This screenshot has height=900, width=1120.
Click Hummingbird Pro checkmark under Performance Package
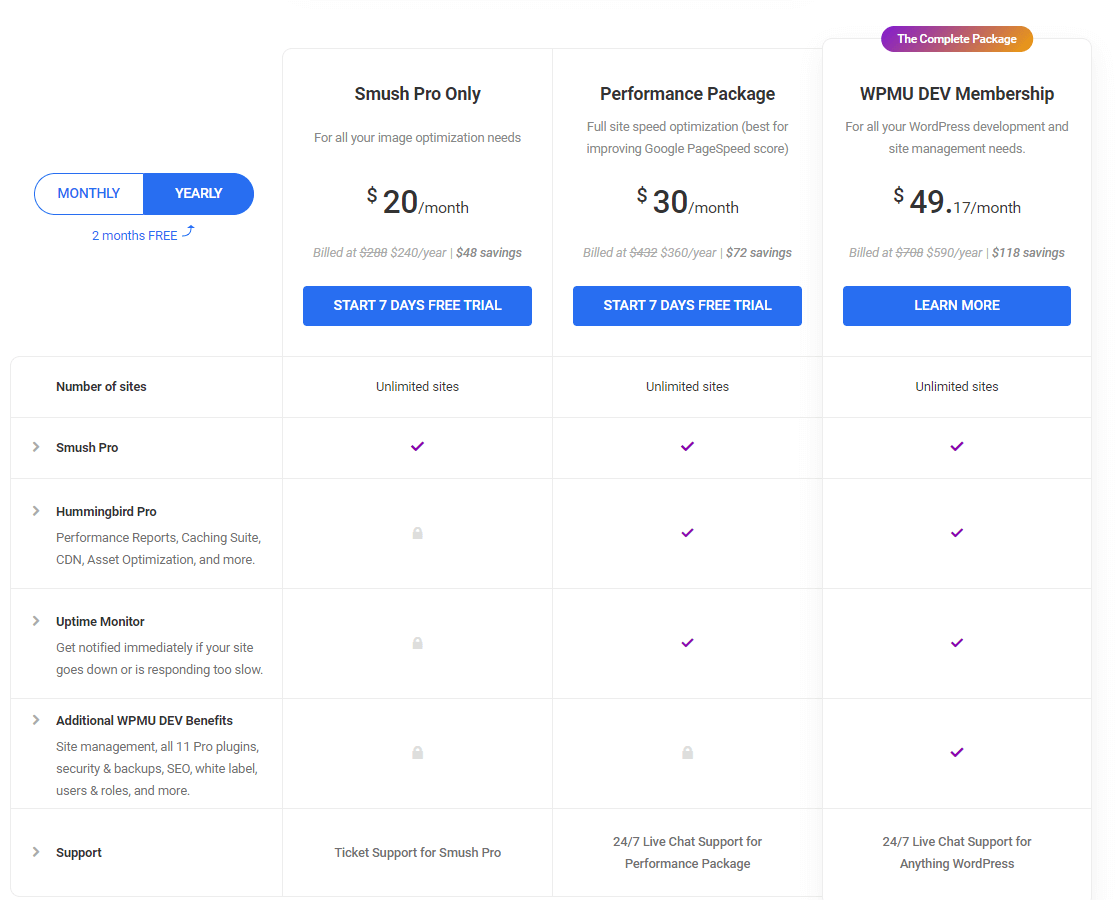687,533
